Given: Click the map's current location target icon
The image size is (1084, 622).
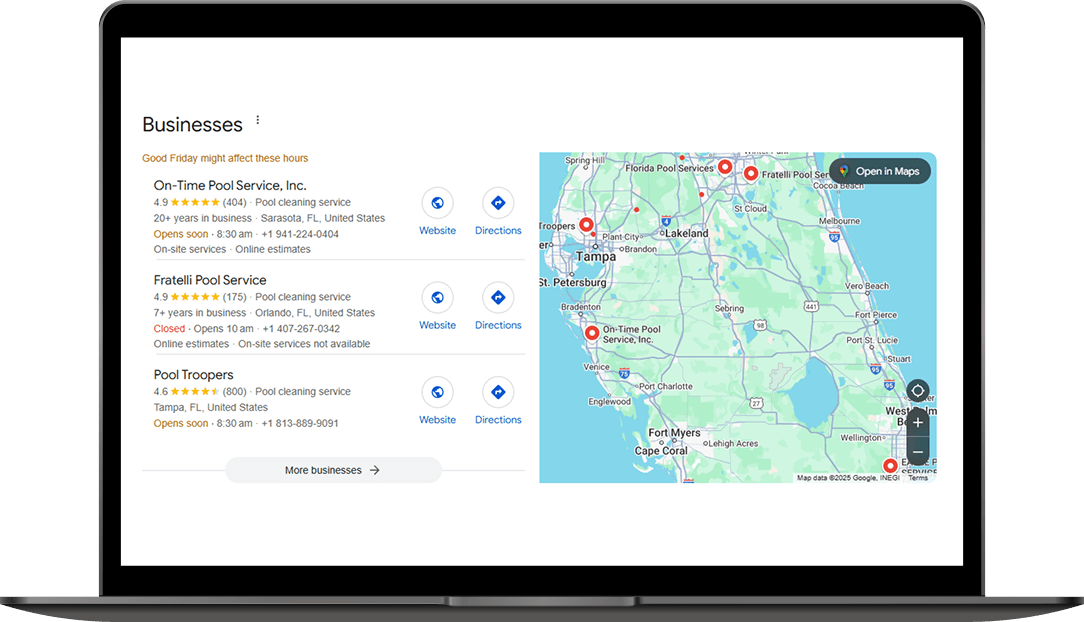Looking at the screenshot, I should pyautogui.click(x=917, y=390).
